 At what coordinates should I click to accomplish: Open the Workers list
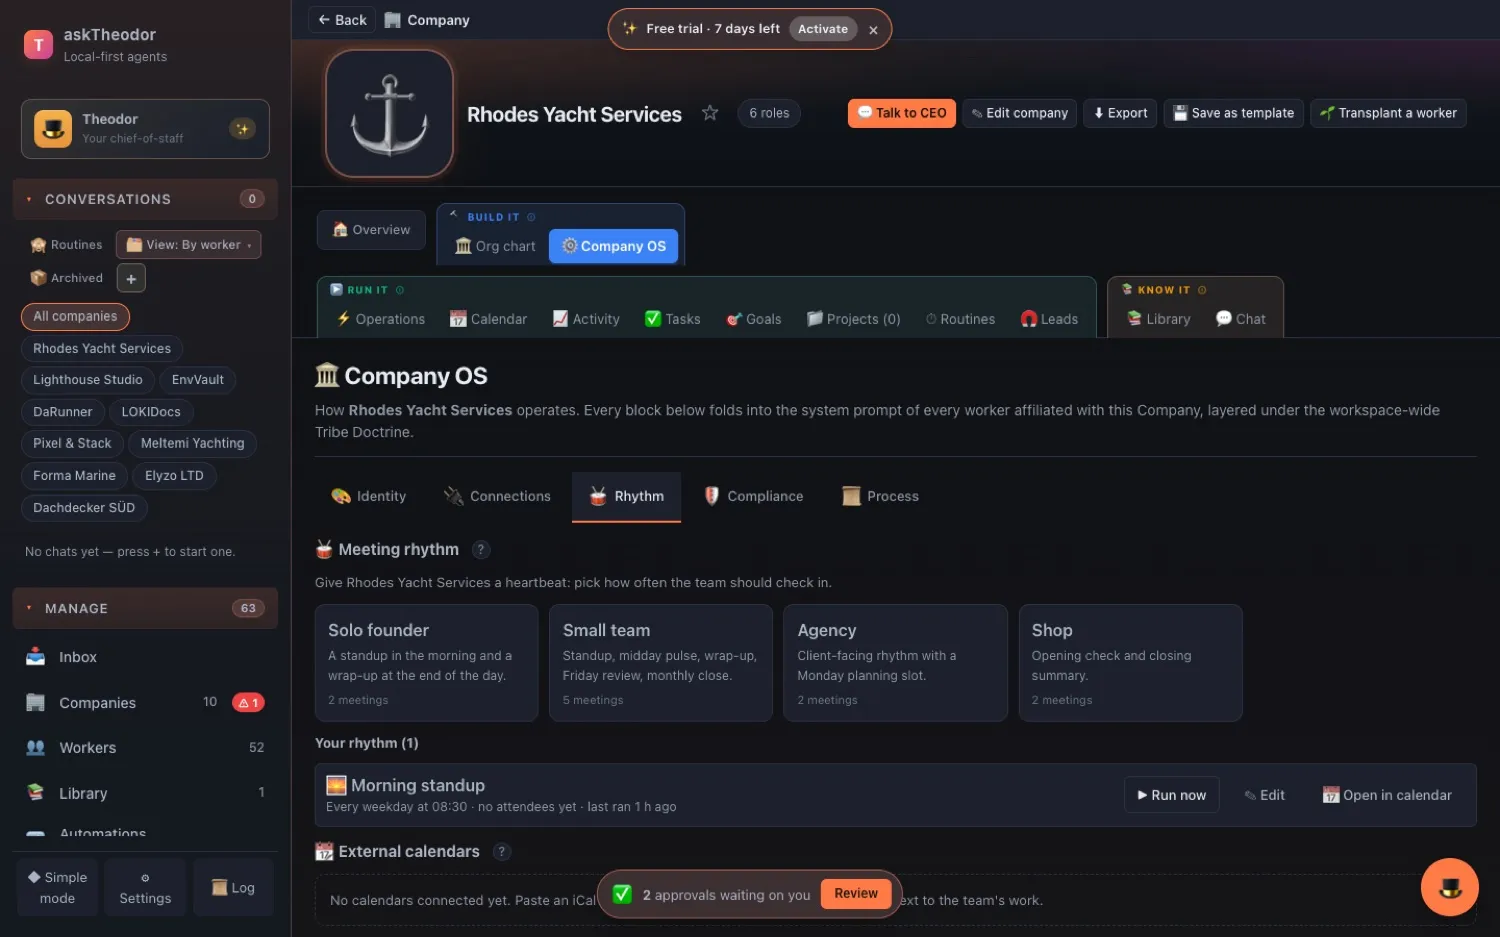tap(145, 748)
